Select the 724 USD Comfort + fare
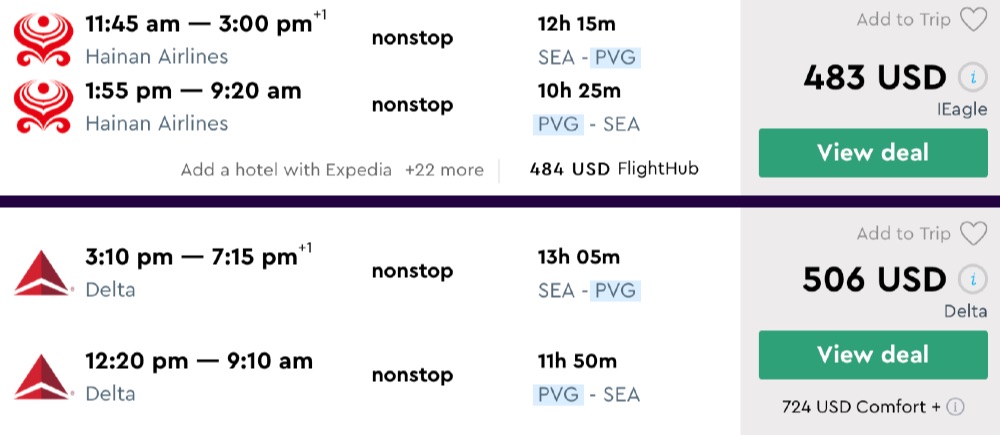Screen dimensions: 1000x435 (862, 407)
